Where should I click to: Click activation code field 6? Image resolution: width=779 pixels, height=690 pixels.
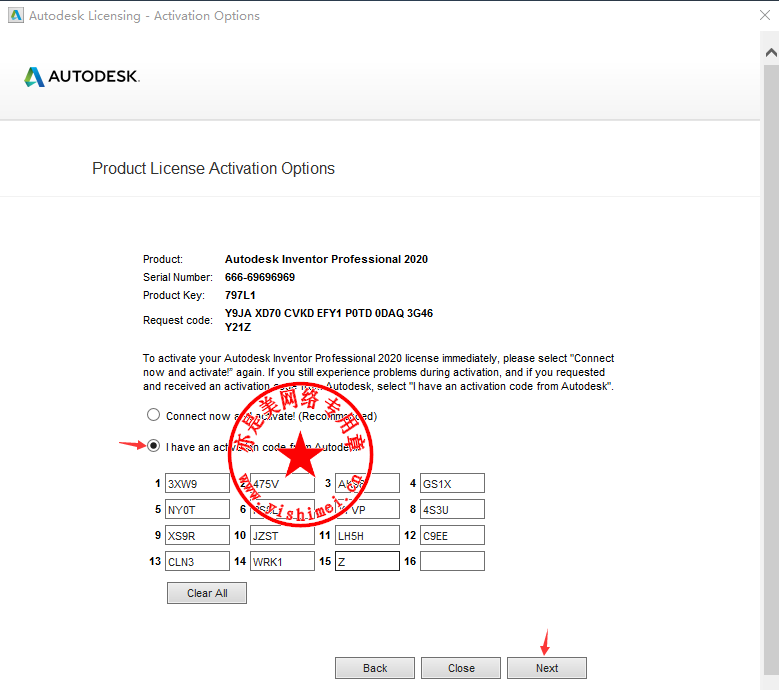click(x=282, y=509)
